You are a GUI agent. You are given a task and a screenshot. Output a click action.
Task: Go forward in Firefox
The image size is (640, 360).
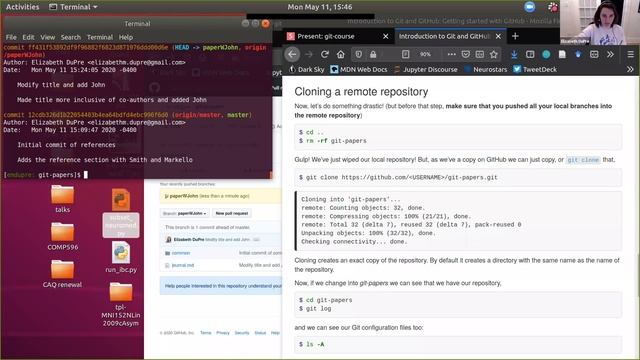(309, 54)
